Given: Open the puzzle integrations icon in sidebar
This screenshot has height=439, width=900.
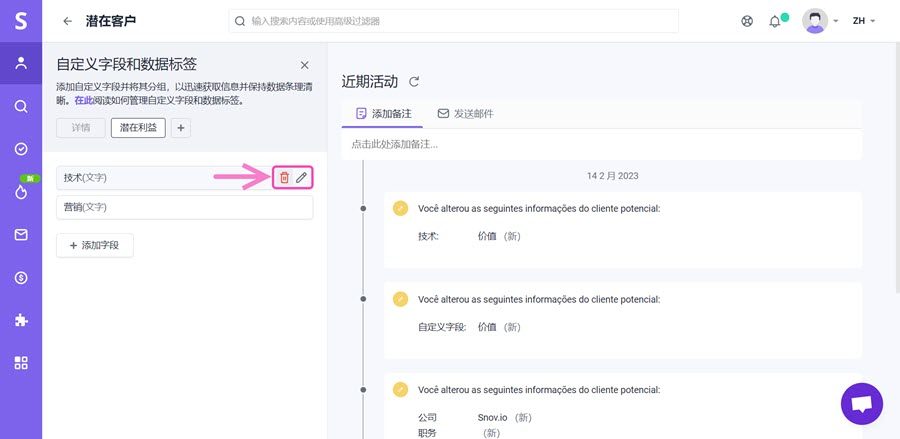Looking at the screenshot, I should click(21, 320).
